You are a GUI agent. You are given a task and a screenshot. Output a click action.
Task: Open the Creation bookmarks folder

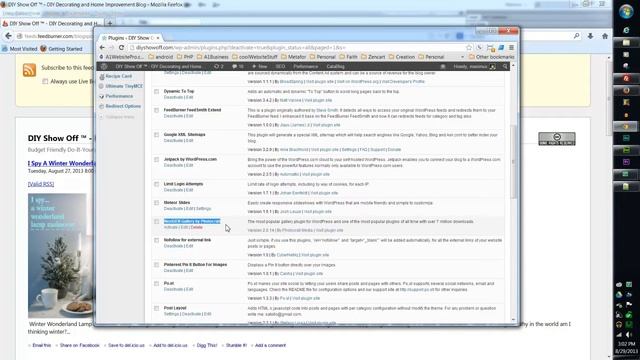coord(401,57)
